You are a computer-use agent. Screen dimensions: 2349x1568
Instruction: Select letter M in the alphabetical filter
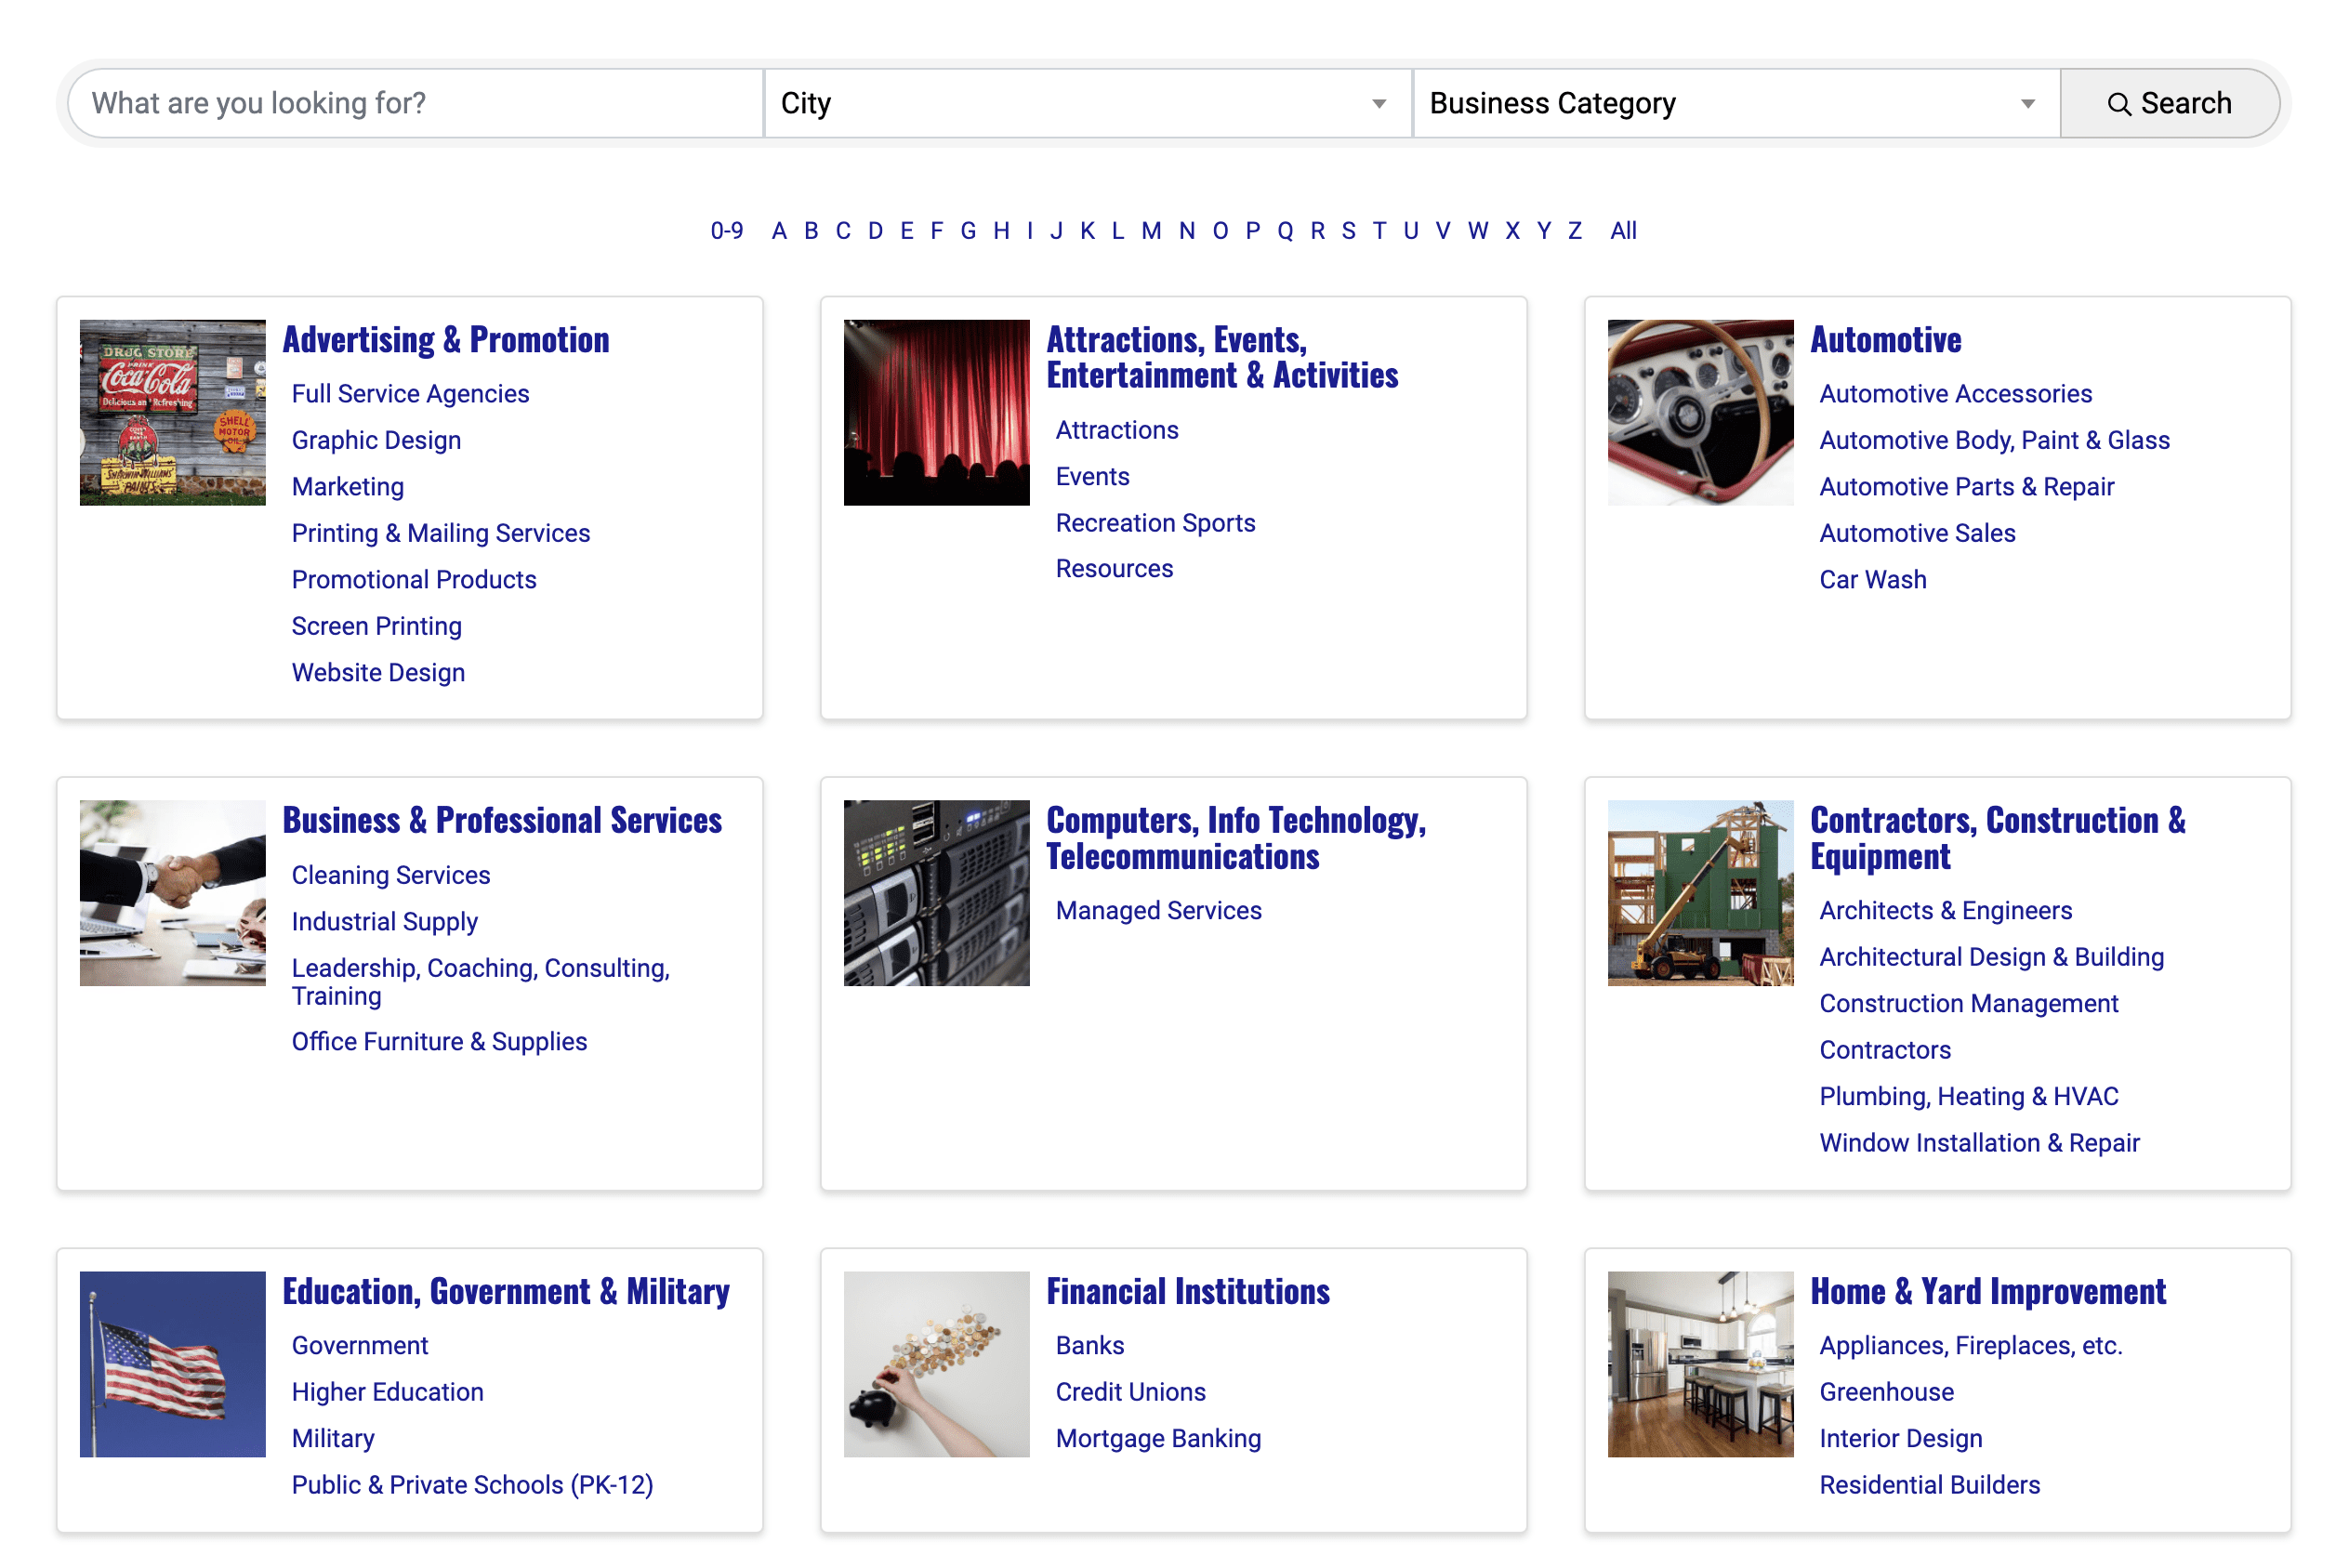1152,230
